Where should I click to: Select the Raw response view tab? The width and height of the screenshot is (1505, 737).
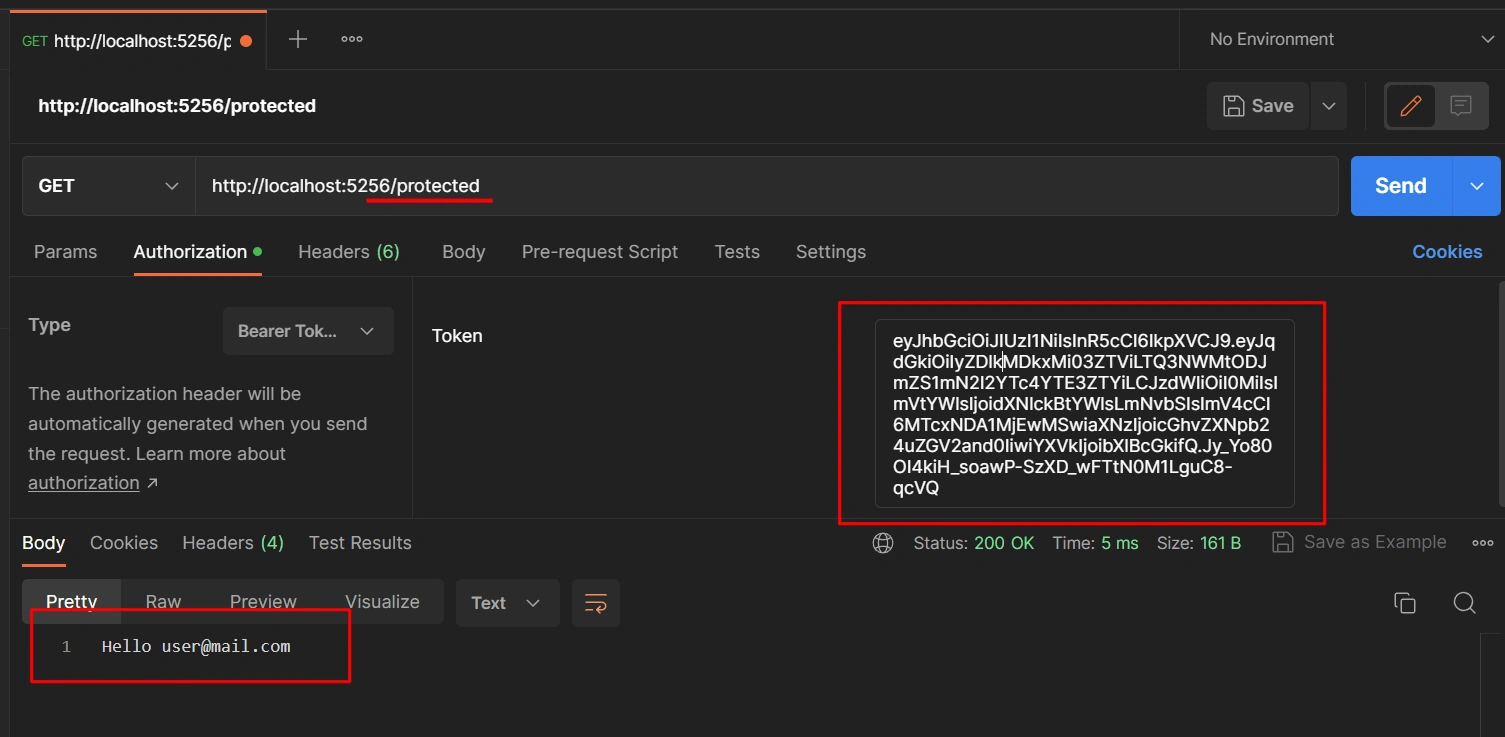point(163,602)
